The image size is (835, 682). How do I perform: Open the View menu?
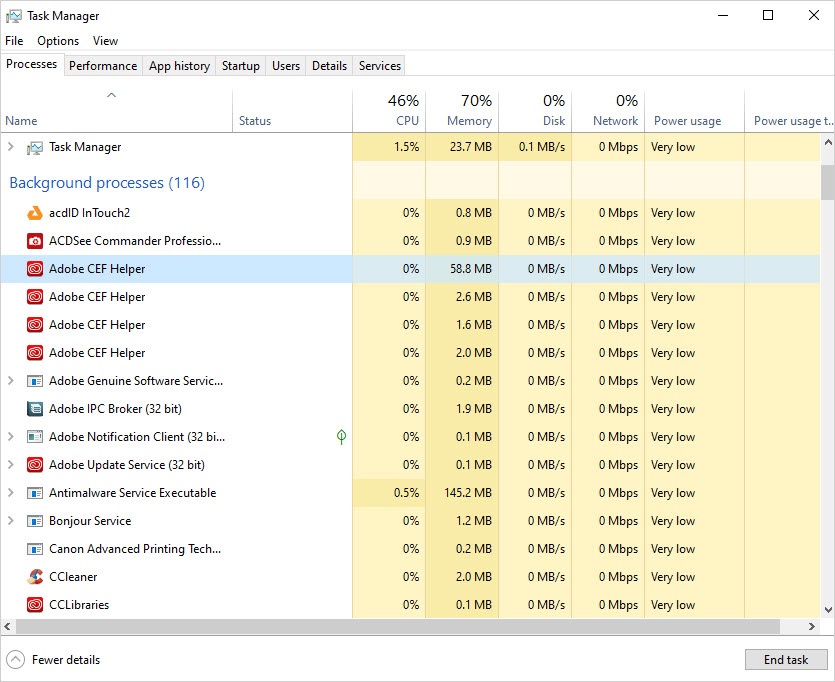(105, 41)
